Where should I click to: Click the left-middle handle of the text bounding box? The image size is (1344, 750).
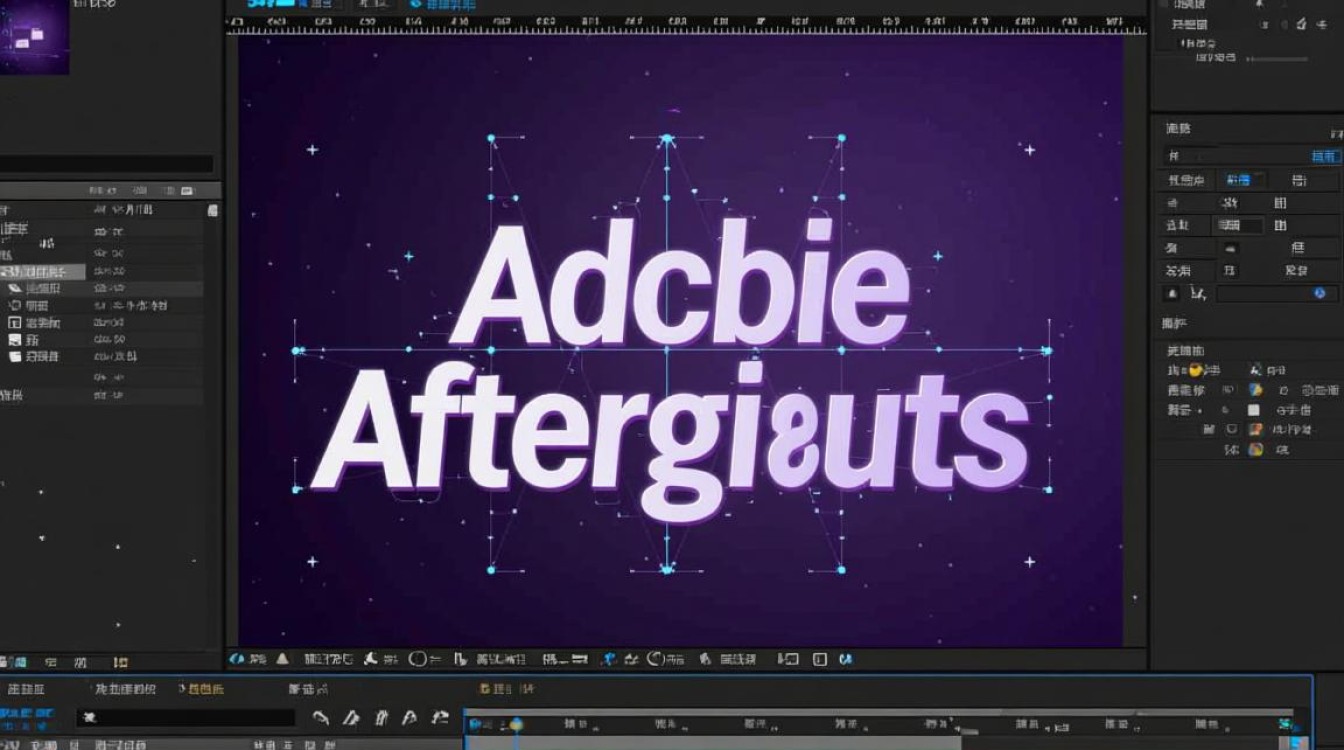pos(296,350)
